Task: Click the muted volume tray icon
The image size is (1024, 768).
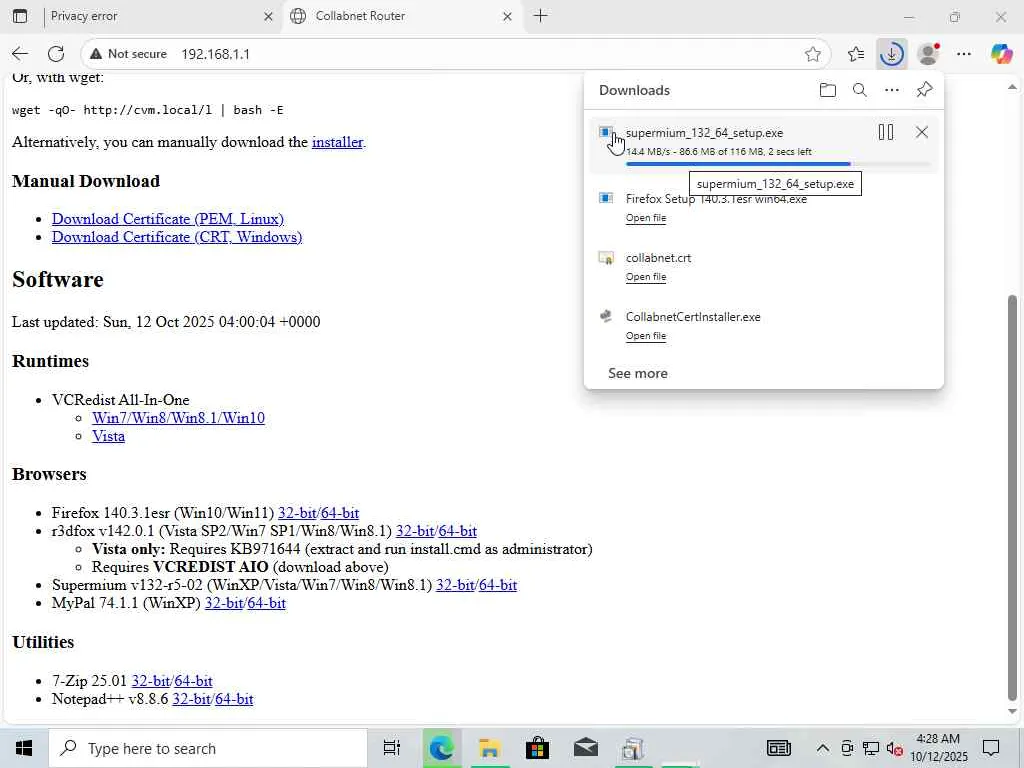Action: (x=895, y=749)
